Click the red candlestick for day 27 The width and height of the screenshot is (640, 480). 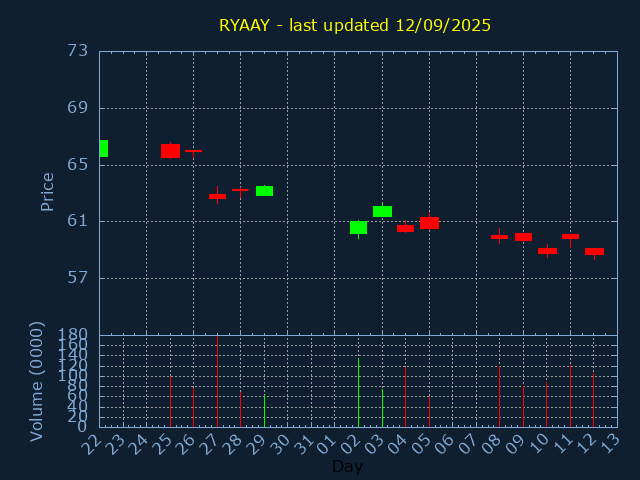click(218, 196)
